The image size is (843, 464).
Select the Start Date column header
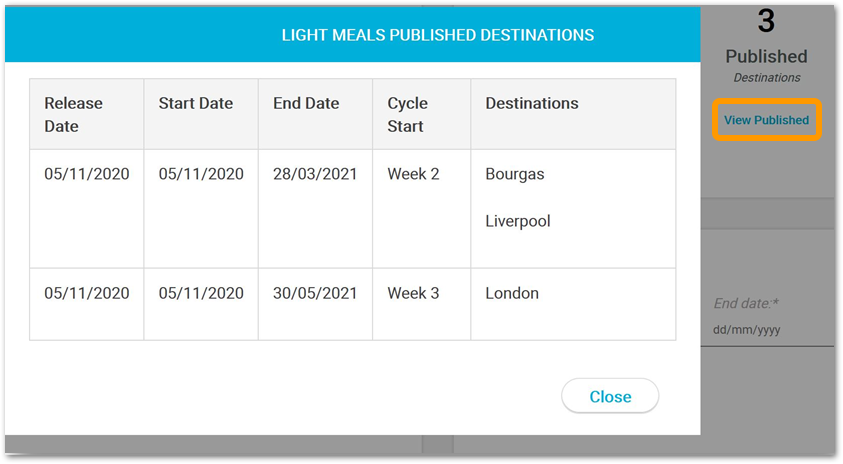point(201,115)
